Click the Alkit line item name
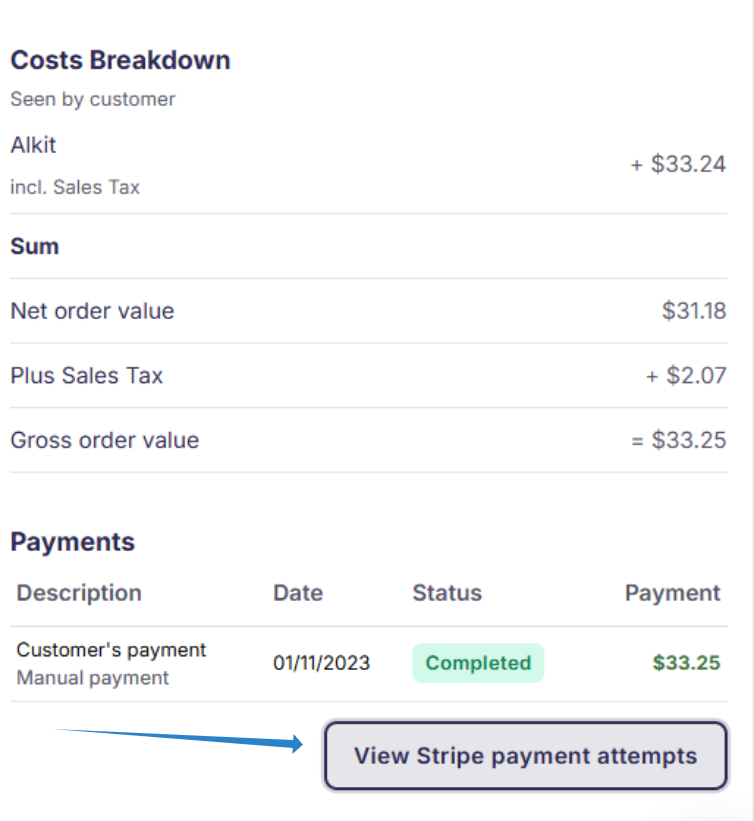This screenshot has width=754, height=821. [x=33, y=145]
